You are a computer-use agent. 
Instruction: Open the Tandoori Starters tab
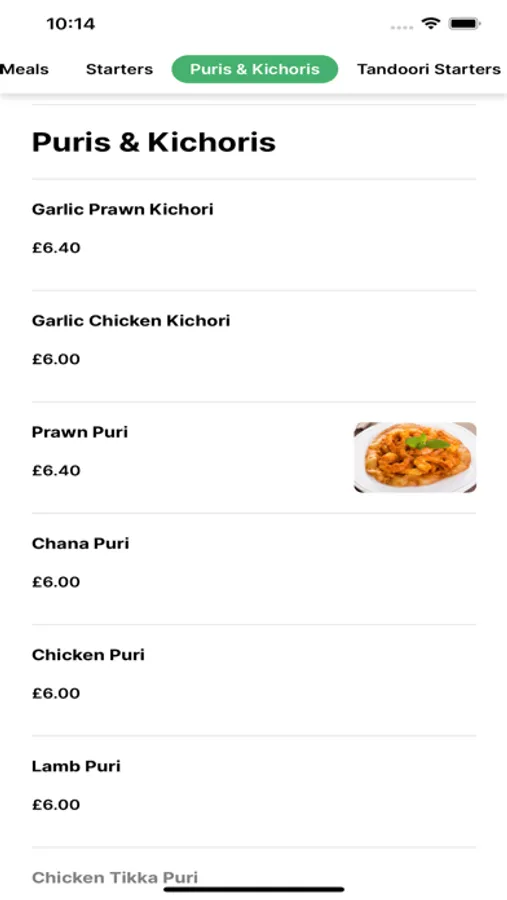(x=429, y=69)
